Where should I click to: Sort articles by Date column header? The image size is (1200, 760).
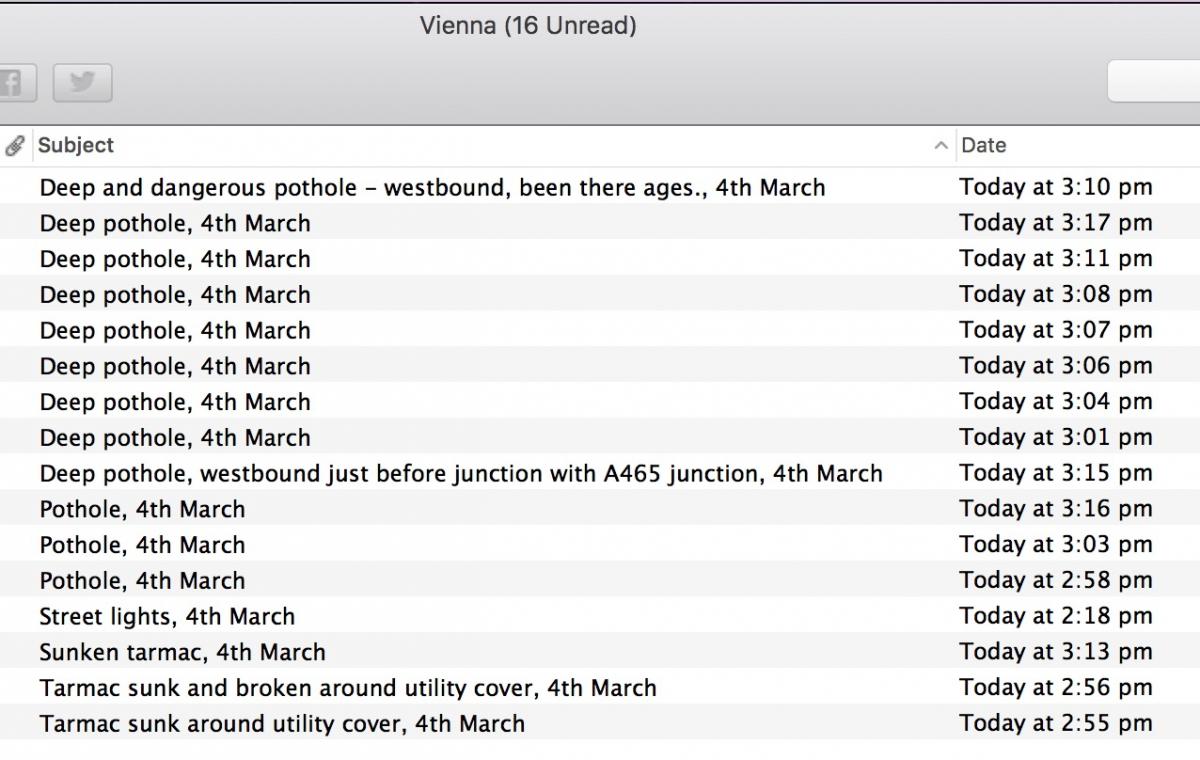point(984,146)
